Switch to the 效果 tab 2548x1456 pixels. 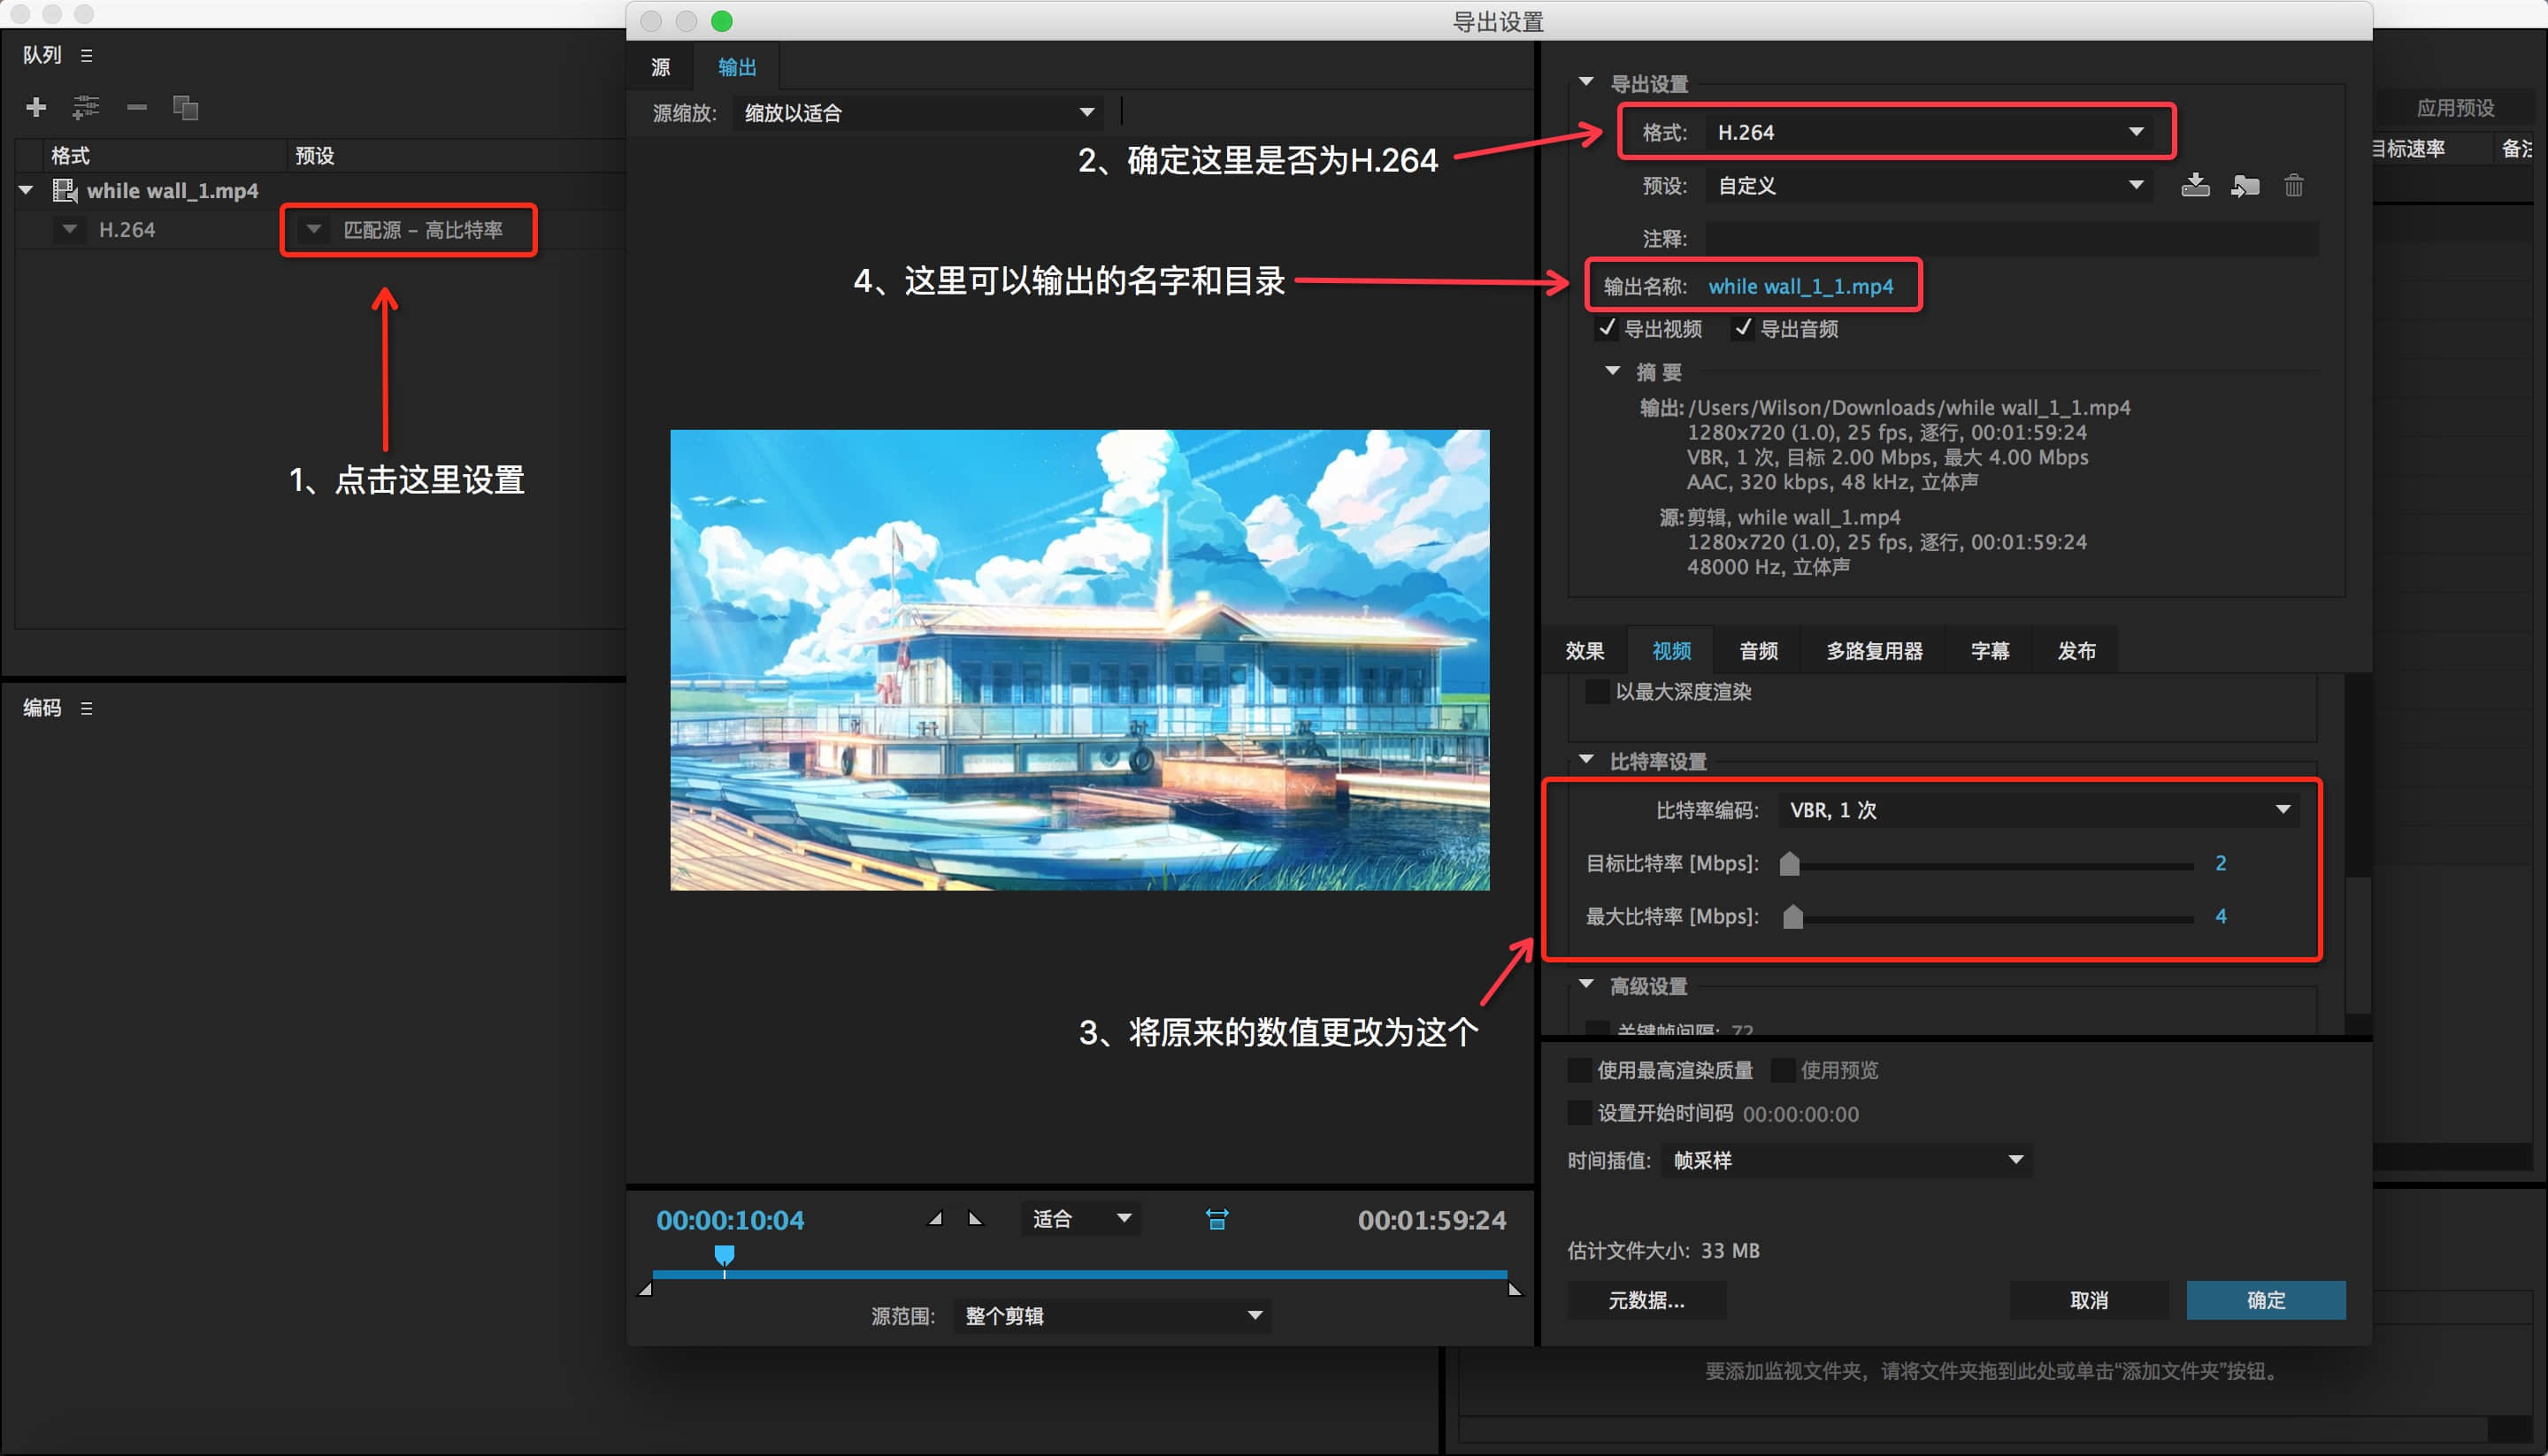coord(1585,651)
